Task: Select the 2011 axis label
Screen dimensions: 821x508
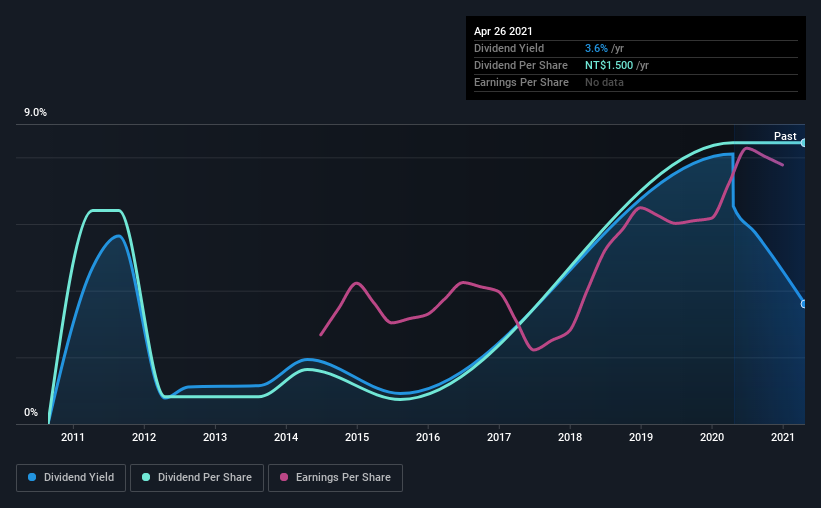Action: point(73,437)
